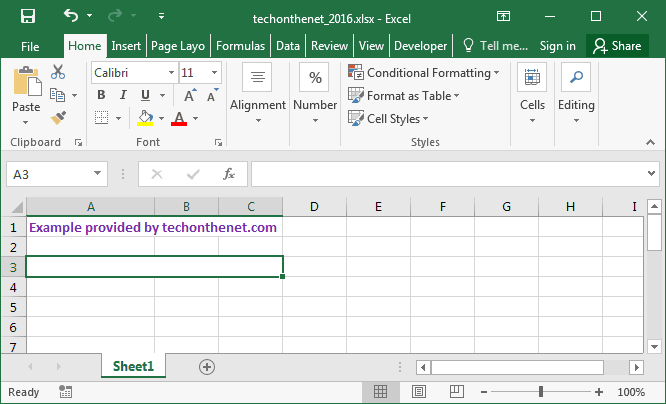The height and width of the screenshot is (404, 666).
Task: Expand the formula bar chevron
Action: point(651,173)
